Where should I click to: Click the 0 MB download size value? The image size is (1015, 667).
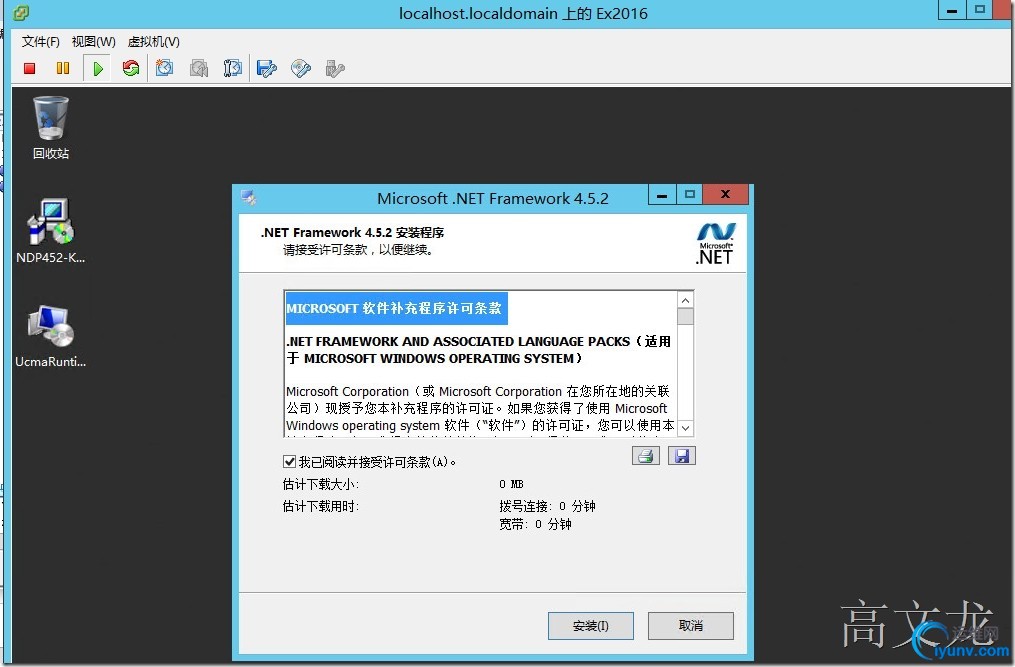[511, 484]
